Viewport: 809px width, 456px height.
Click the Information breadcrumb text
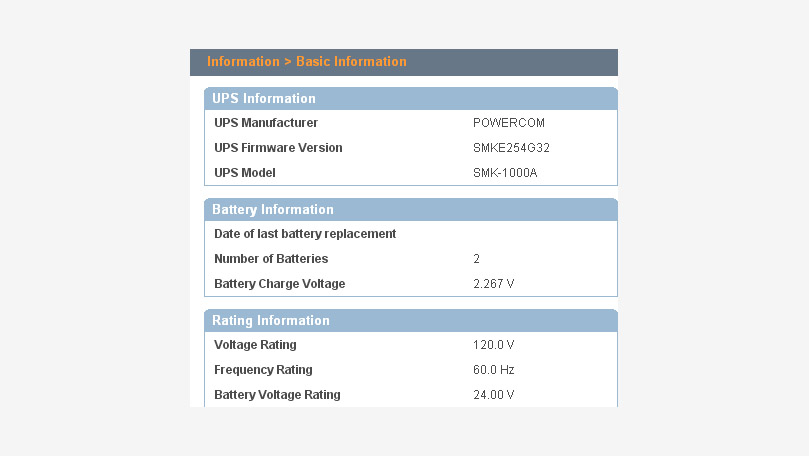tap(243, 61)
